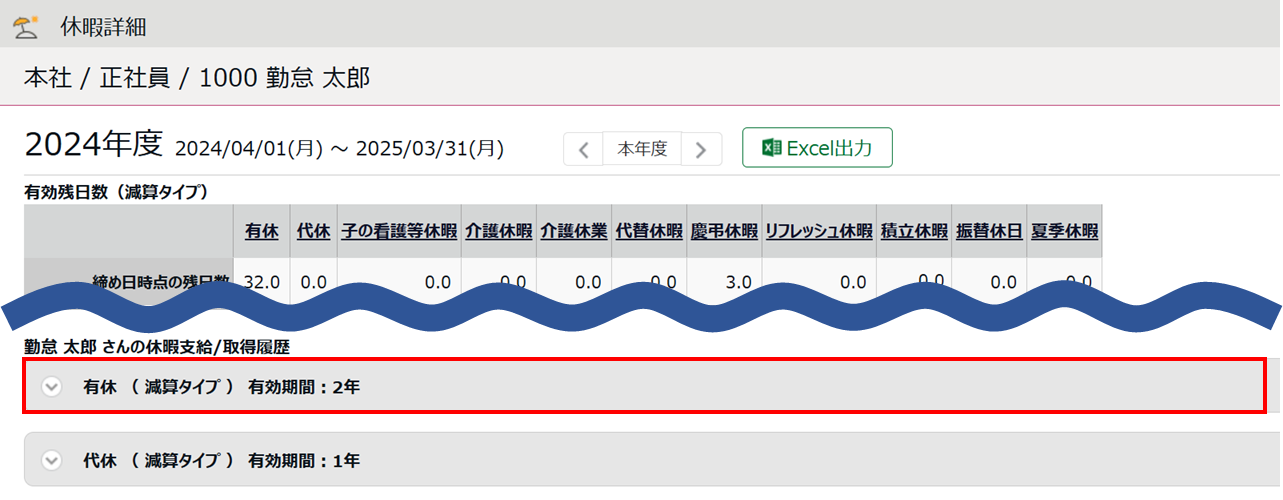Click the 本年度 current year button
Screen dimensions: 1283x500
point(642,150)
